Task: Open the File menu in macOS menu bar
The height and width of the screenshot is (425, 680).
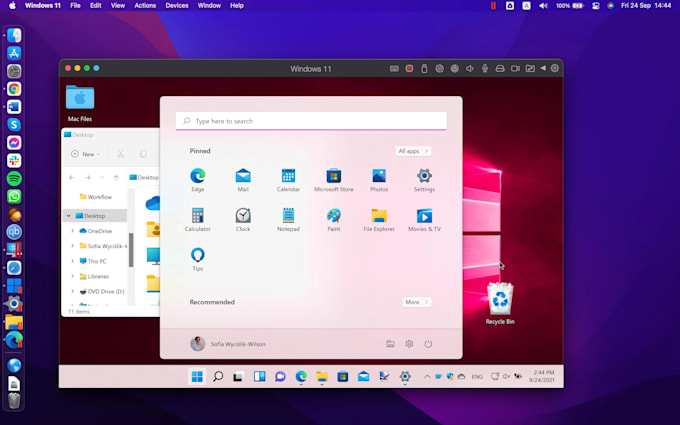Action: coord(75,6)
